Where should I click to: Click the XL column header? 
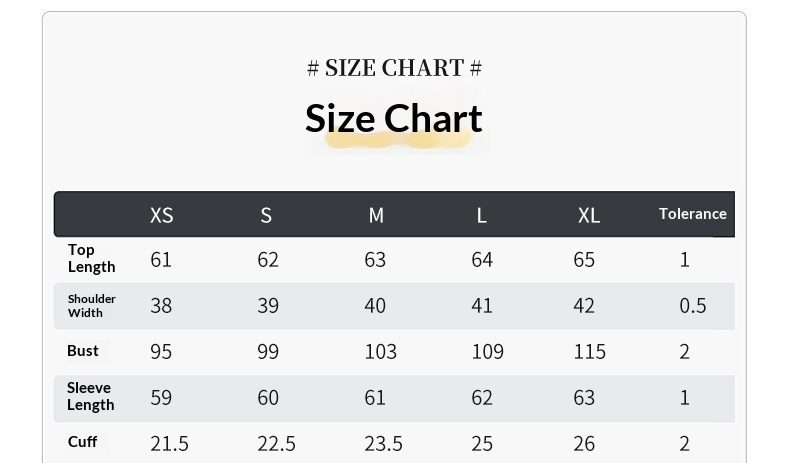click(x=589, y=215)
